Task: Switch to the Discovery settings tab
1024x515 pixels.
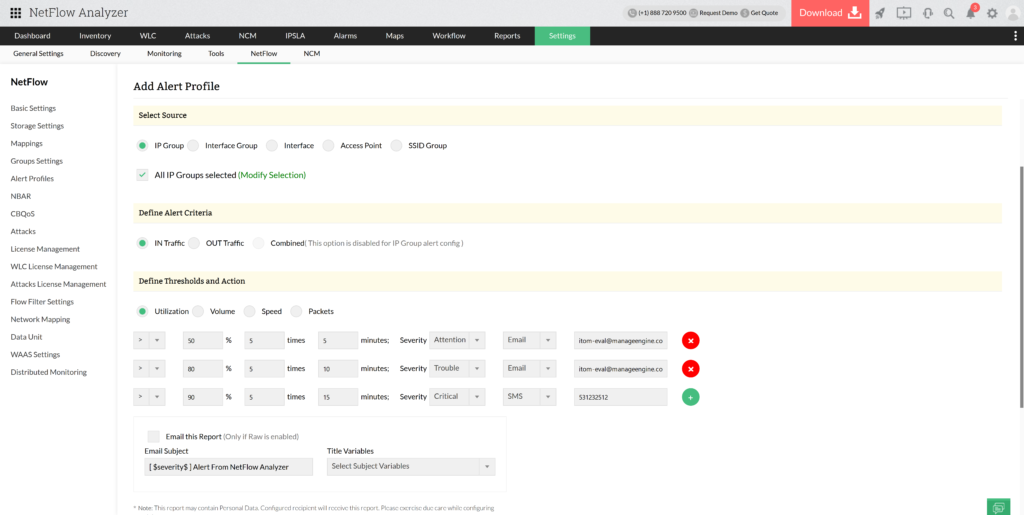Action: [105, 53]
